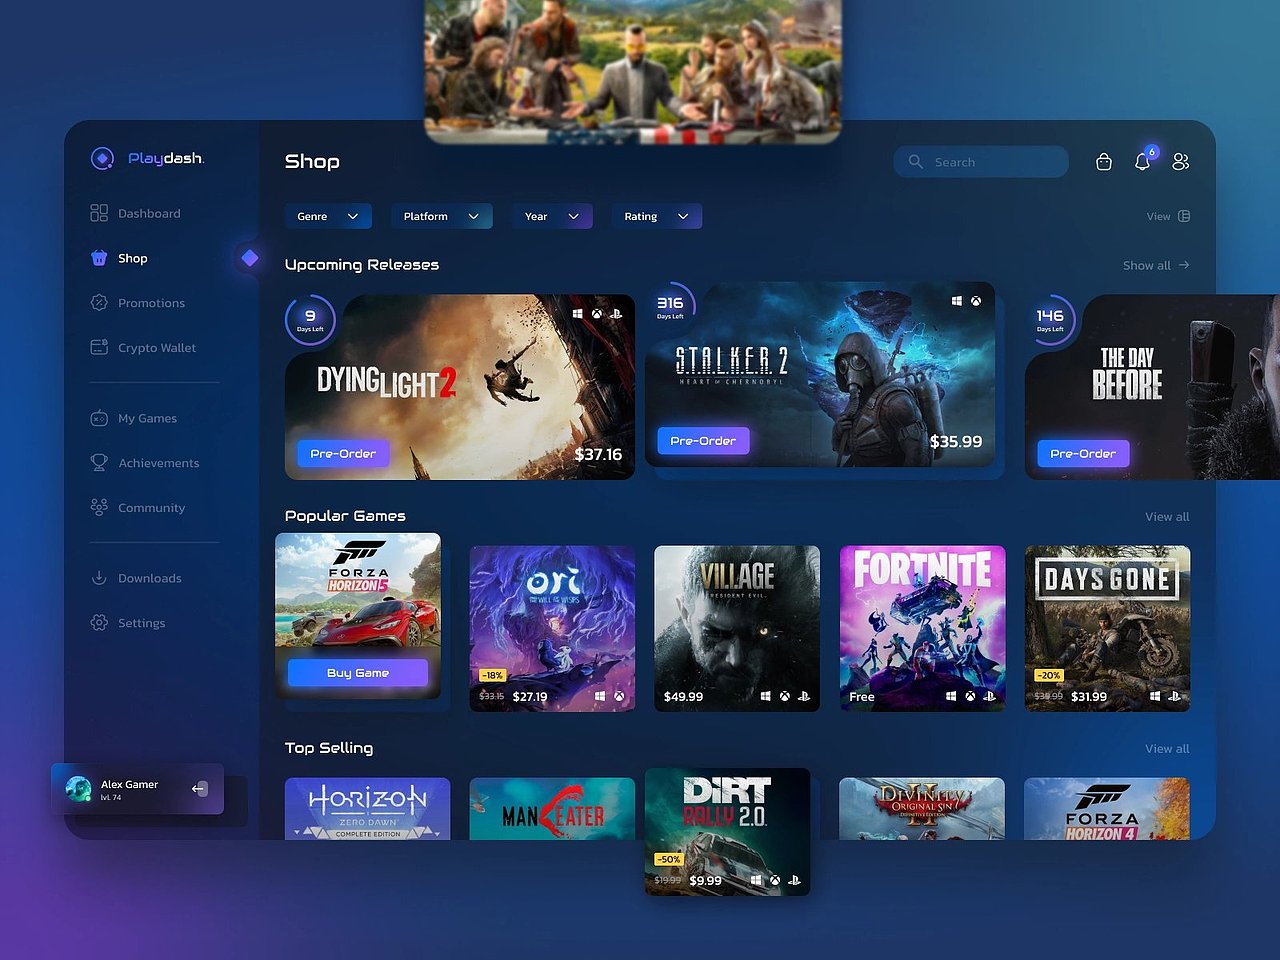Expand the Genre dropdown
This screenshot has height=960, width=1280.
[x=328, y=216]
